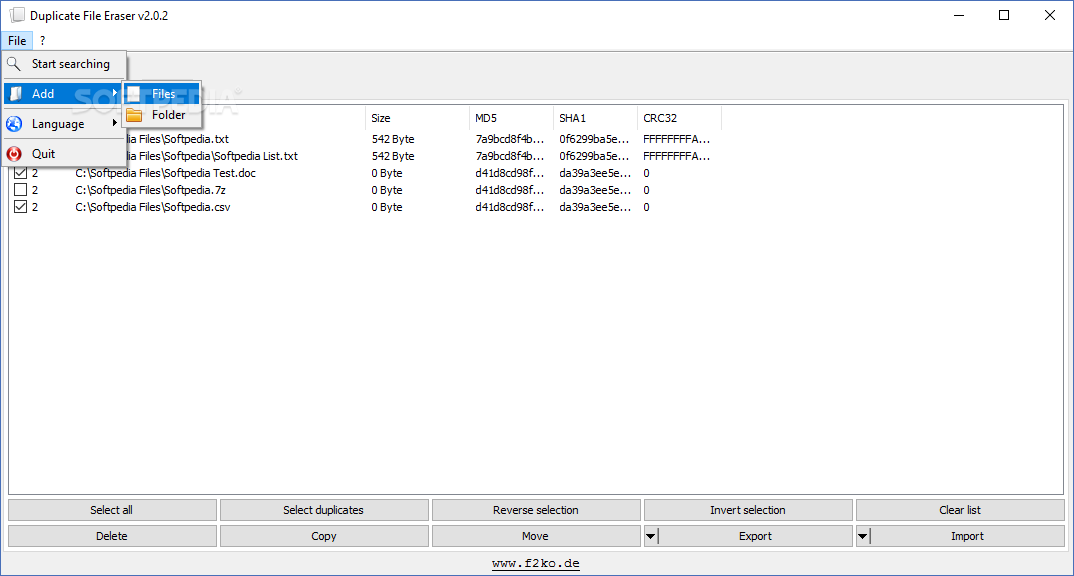Viewport: 1074px width, 576px height.
Task: Click the Export button
Action: tap(755, 536)
